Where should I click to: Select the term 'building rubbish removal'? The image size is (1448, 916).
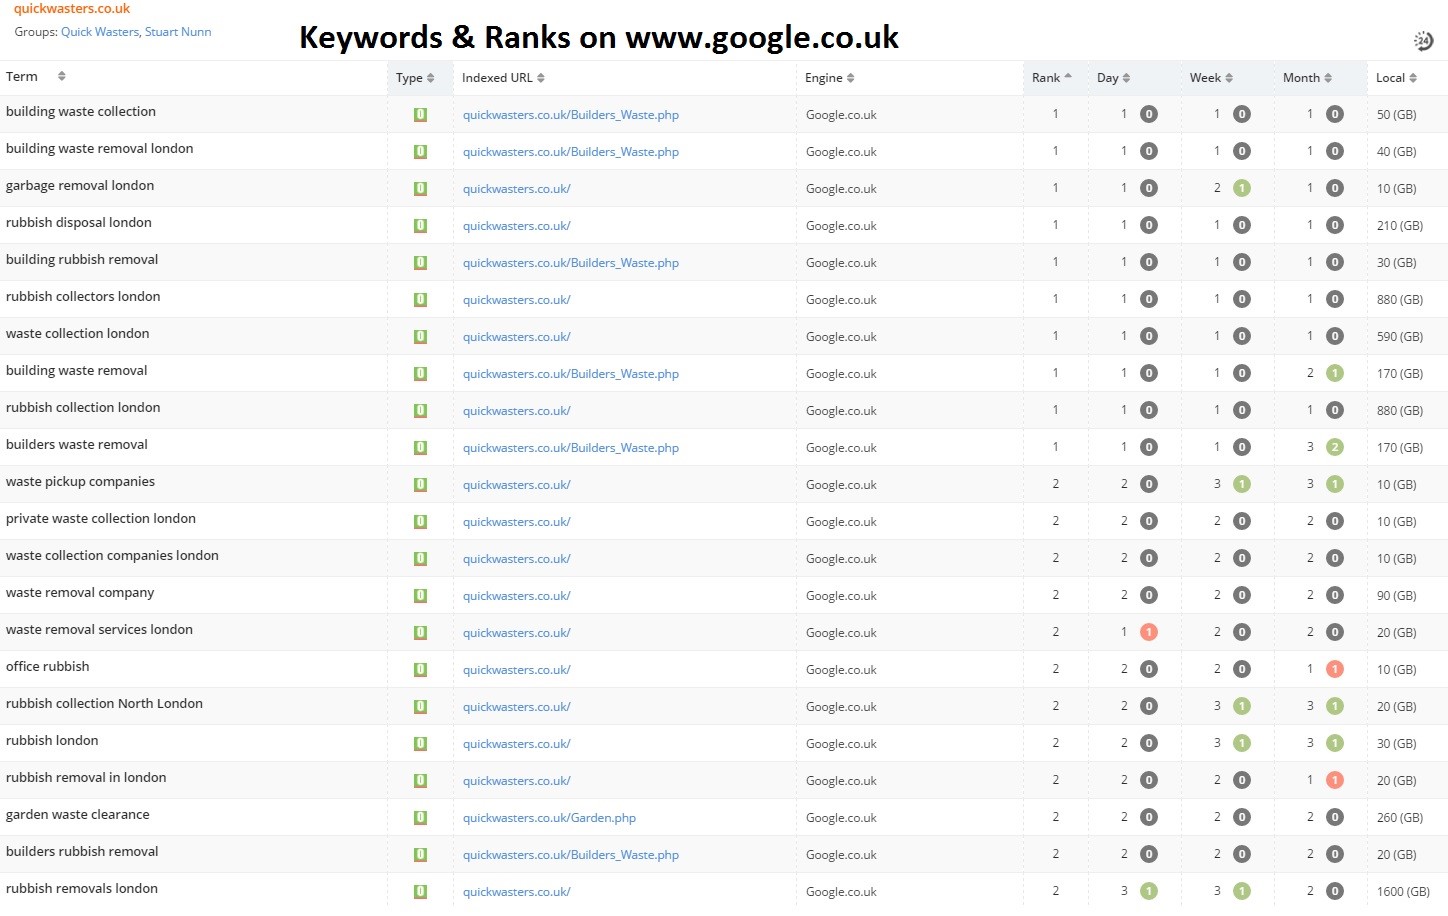coord(82,260)
